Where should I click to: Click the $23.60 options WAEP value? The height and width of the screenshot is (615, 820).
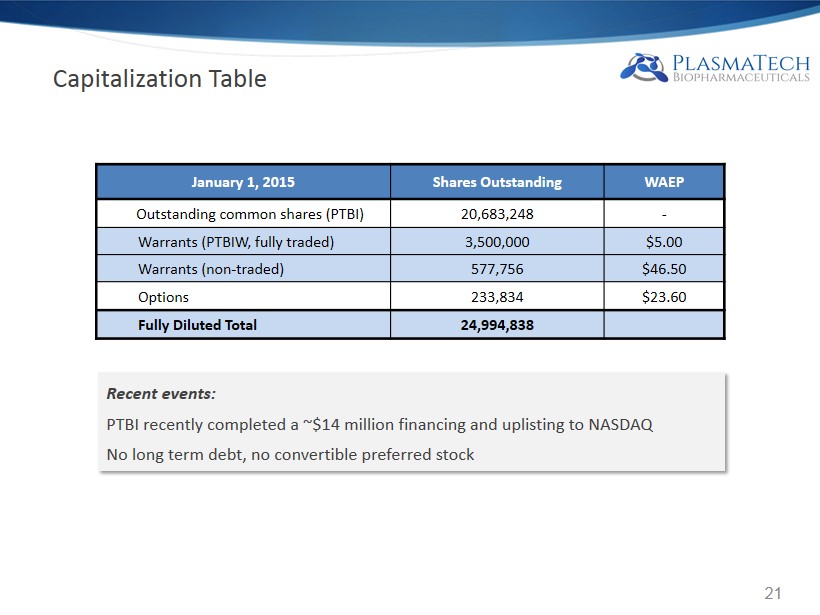point(664,297)
